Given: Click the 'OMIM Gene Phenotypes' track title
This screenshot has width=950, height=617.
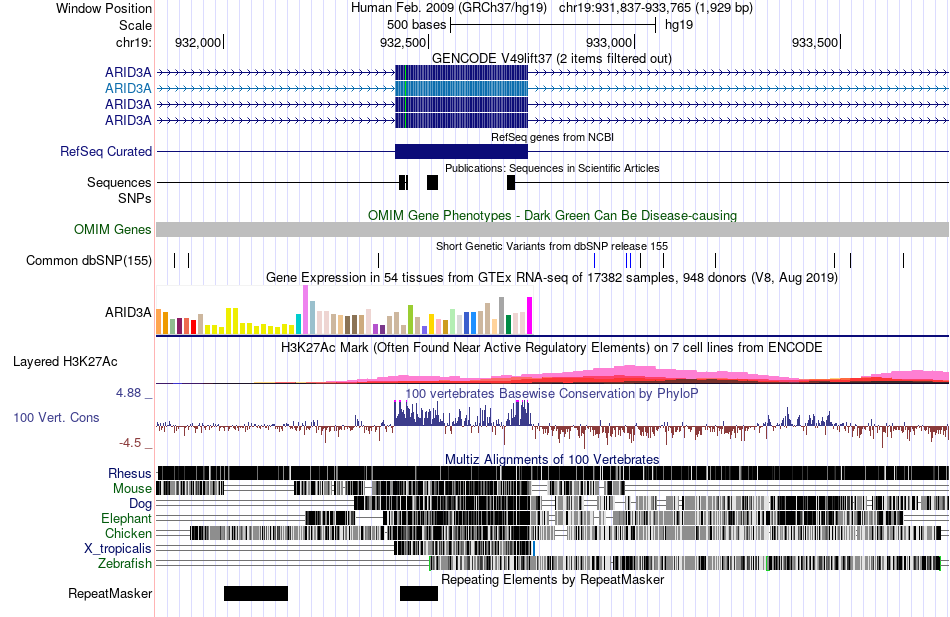Looking at the screenshot, I should [552, 216].
